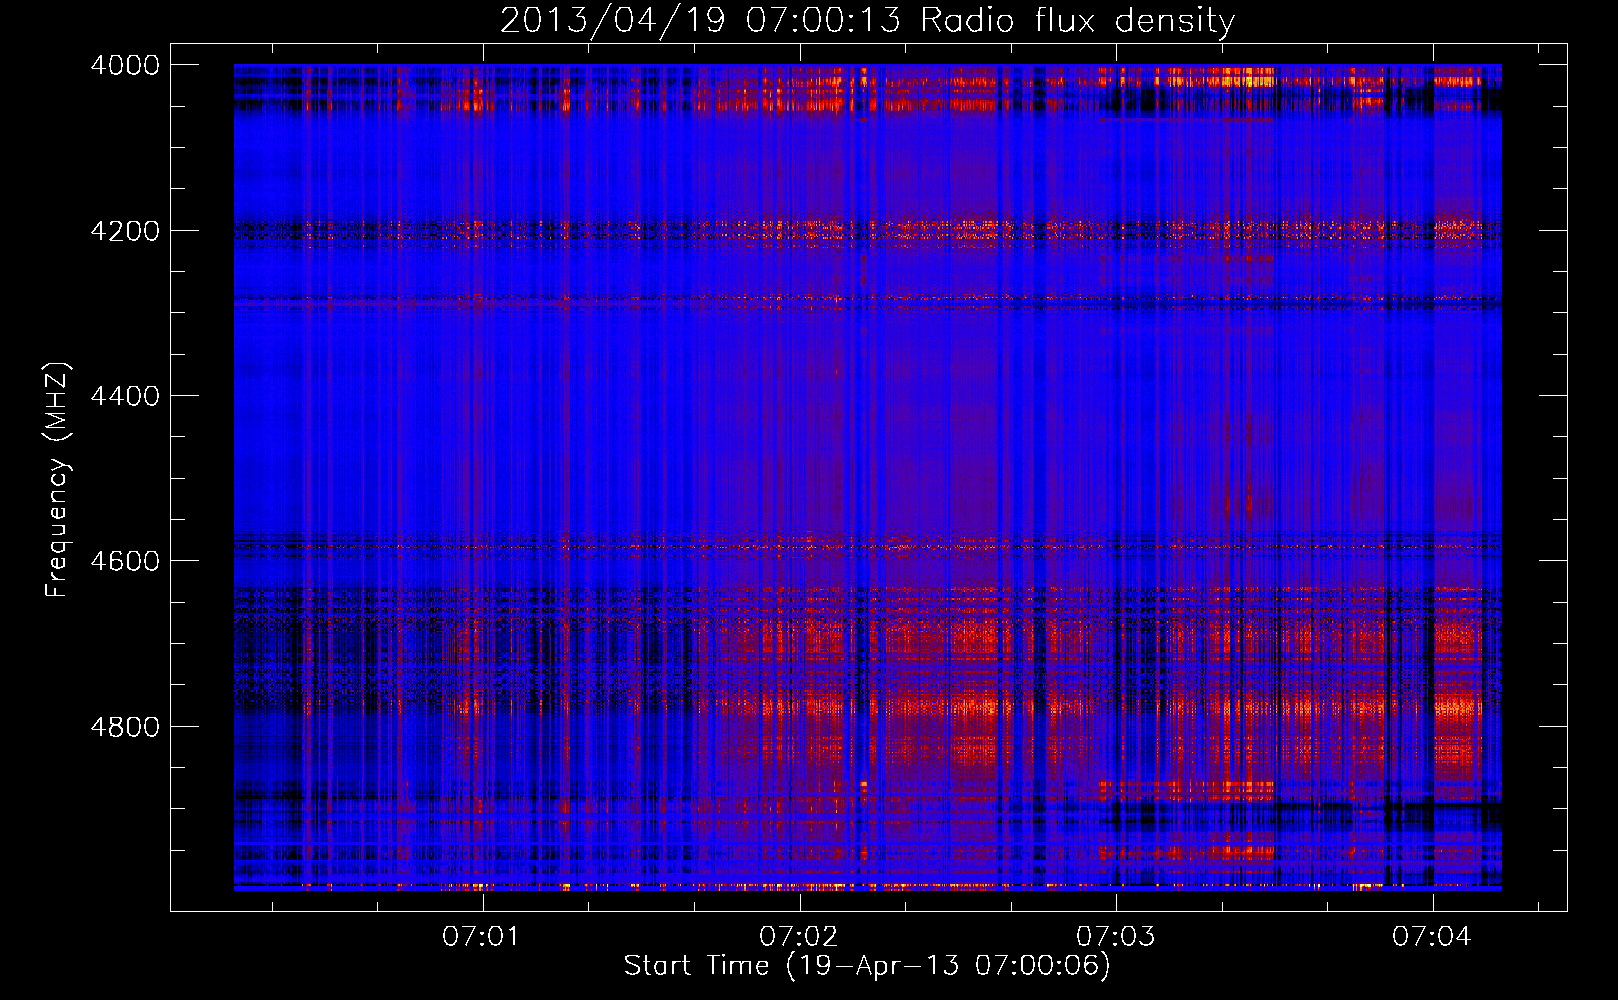Click the 4400 frequency tick label
The height and width of the screenshot is (1000, 1618).
pyautogui.click(x=125, y=396)
